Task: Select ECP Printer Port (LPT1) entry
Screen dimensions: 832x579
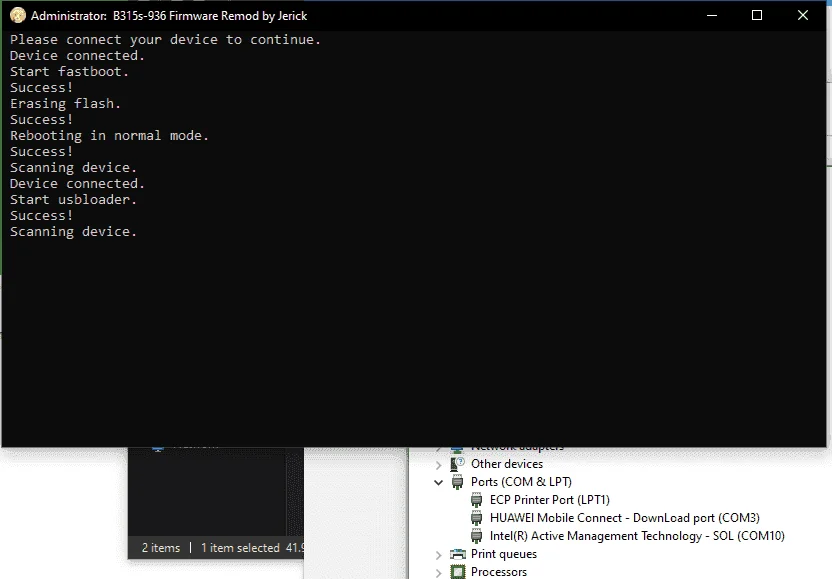Action: pos(550,500)
